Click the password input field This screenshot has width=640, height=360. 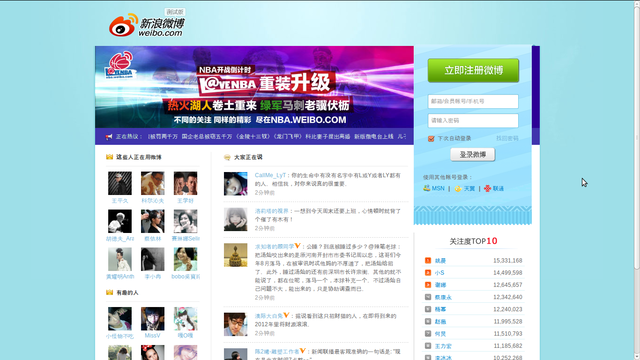[x=473, y=120]
